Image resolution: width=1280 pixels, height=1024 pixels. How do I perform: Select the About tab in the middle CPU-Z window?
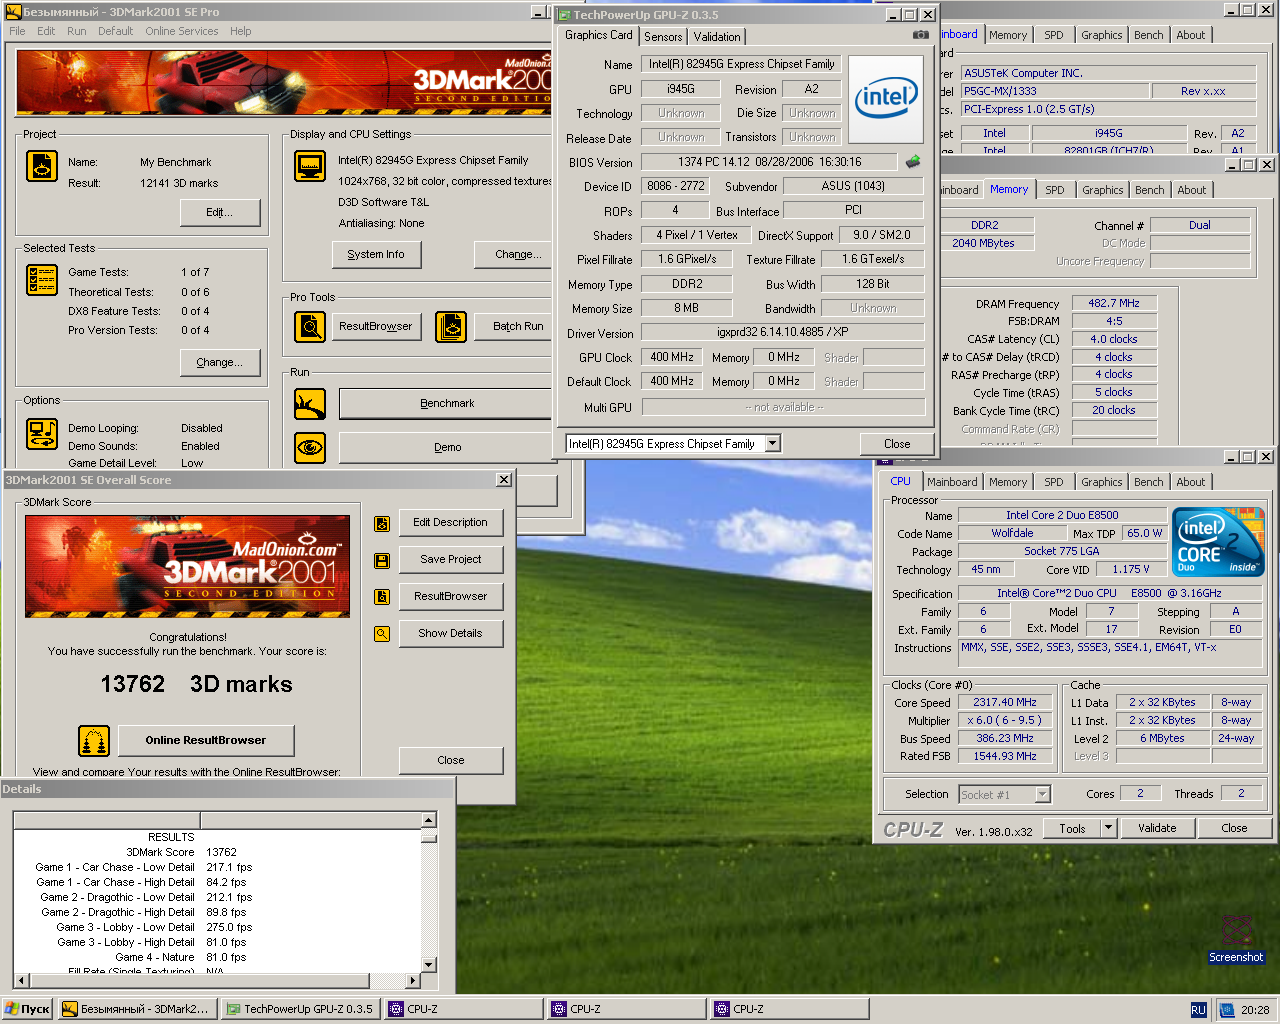pyautogui.click(x=1191, y=190)
